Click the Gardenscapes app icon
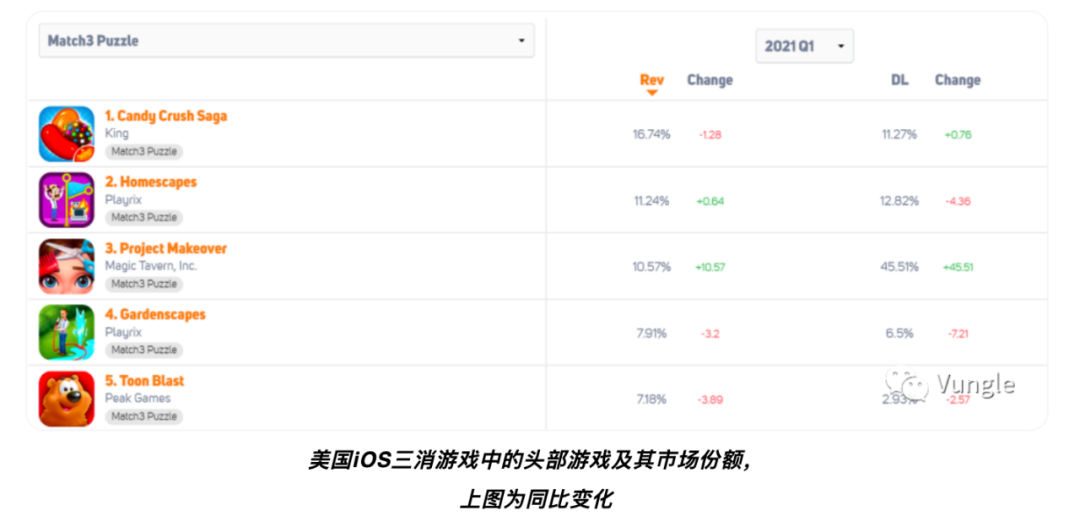Viewport: 1080px width, 527px height. coord(66,333)
